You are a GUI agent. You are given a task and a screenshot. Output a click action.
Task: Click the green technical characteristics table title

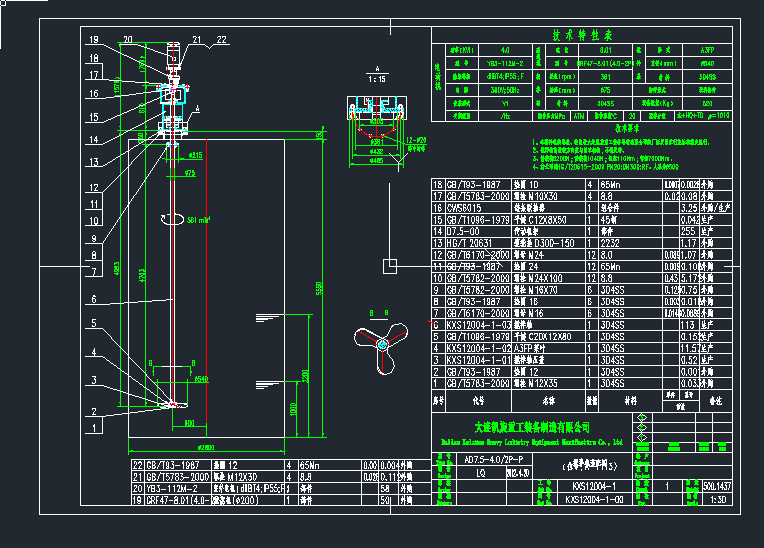tap(583, 34)
